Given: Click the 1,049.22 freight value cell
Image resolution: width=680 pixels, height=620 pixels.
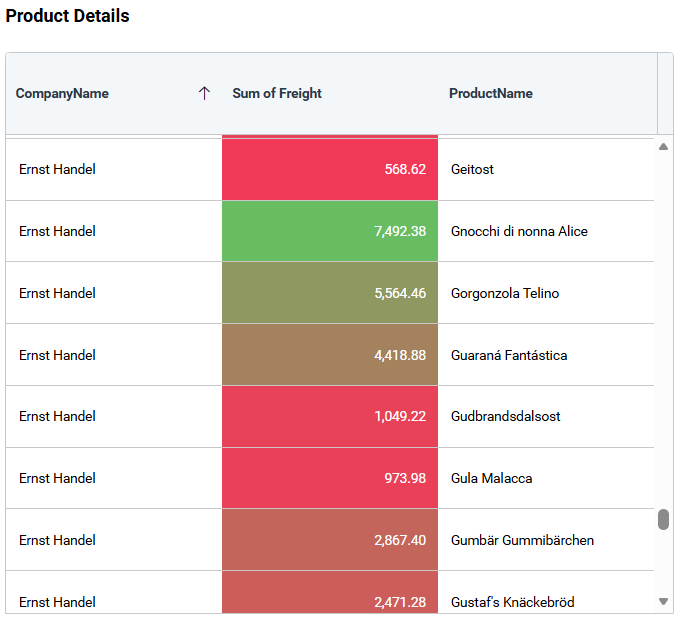Looking at the screenshot, I should [330, 416].
